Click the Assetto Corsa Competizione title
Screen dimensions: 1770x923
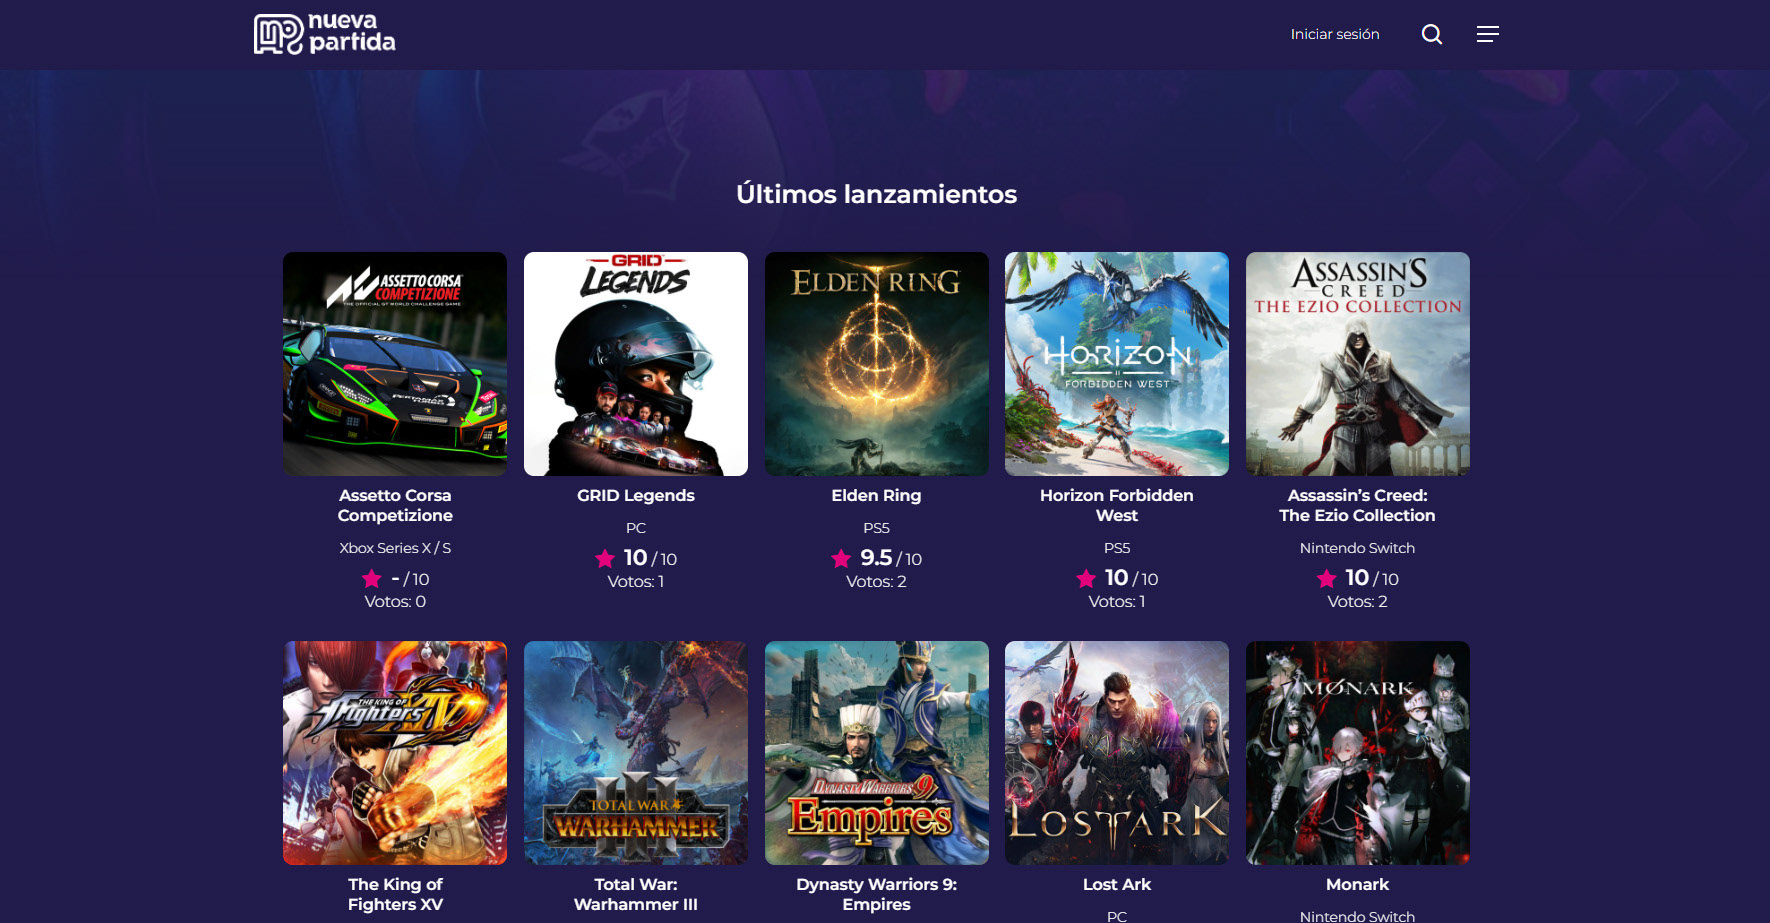tap(395, 505)
